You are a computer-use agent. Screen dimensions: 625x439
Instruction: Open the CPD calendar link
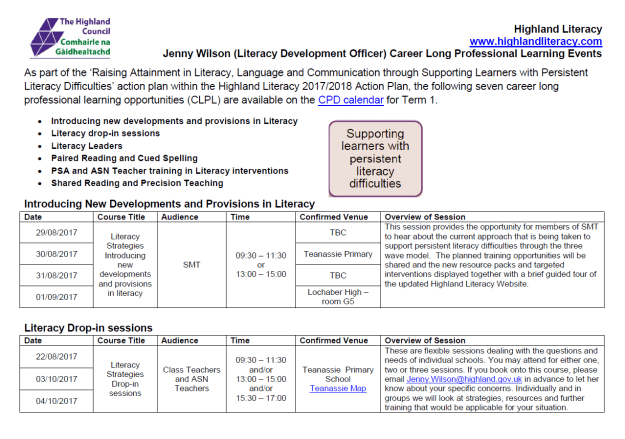click(342, 101)
